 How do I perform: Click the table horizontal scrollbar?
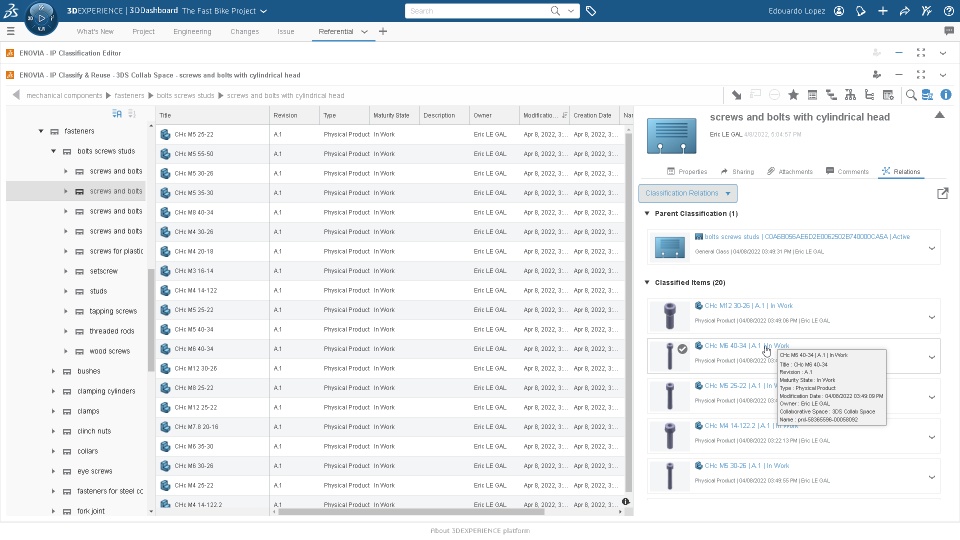click(411, 512)
